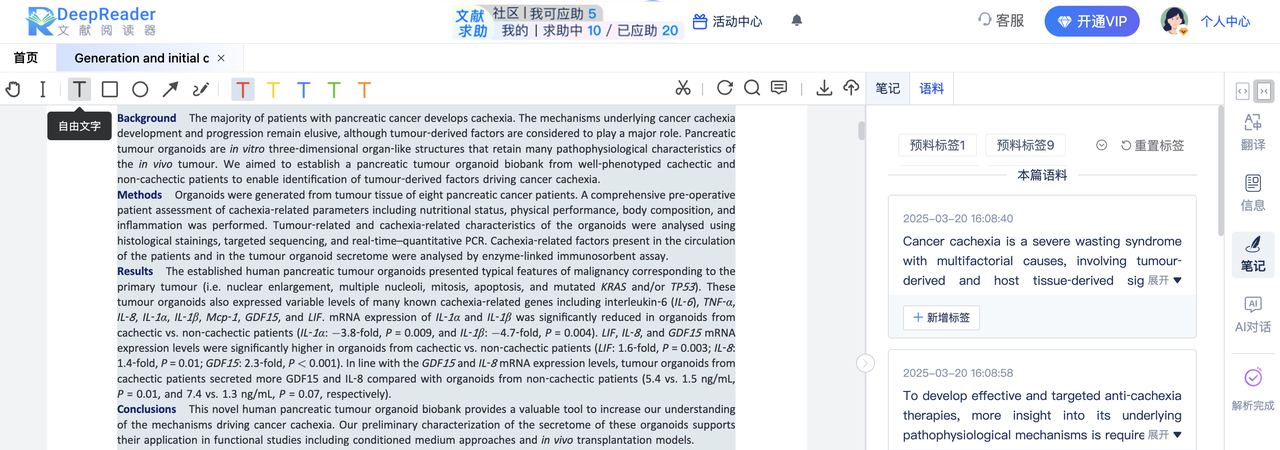The height and width of the screenshot is (450, 1280).
Task: Select the text cursor selection tool
Action: (x=43, y=89)
